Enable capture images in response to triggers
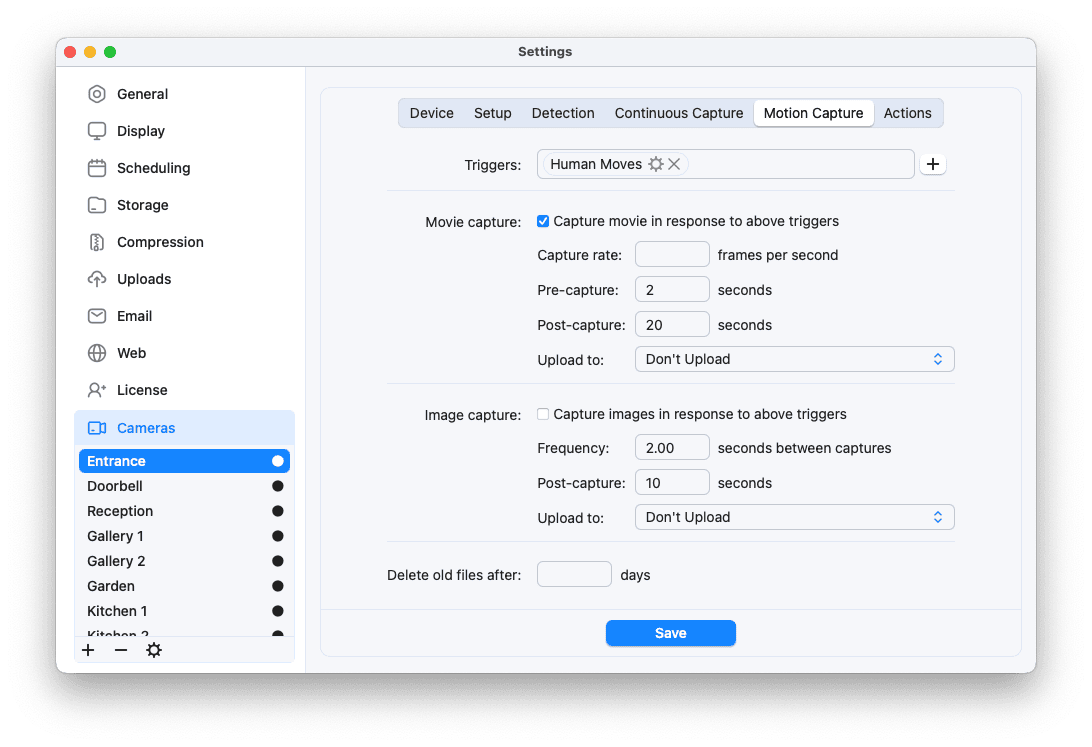 [x=543, y=413]
